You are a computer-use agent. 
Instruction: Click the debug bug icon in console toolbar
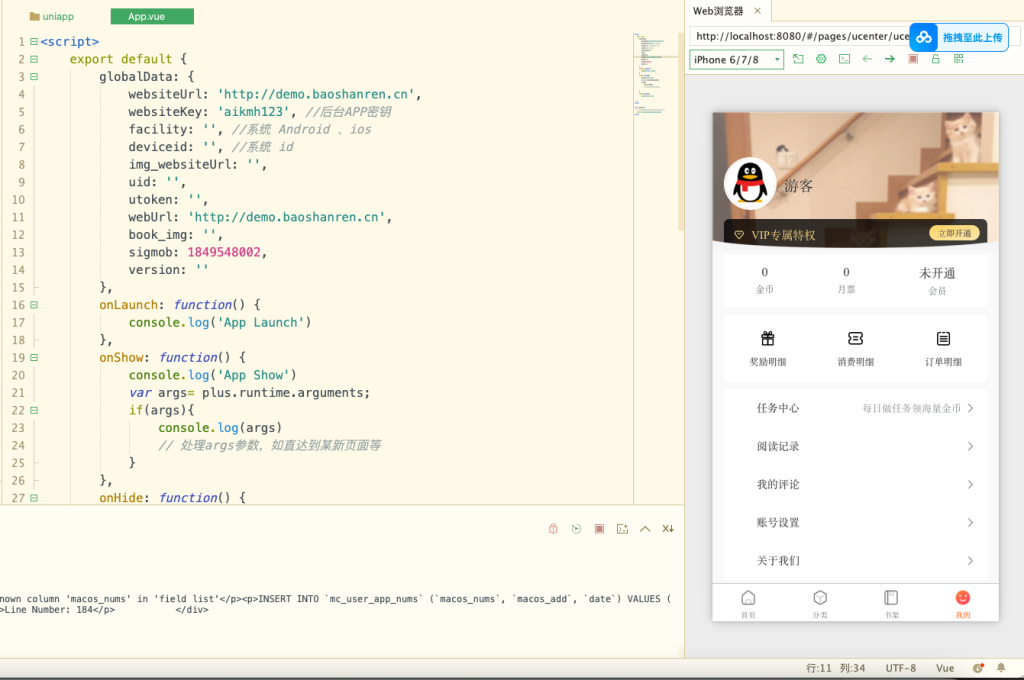[553, 529]
